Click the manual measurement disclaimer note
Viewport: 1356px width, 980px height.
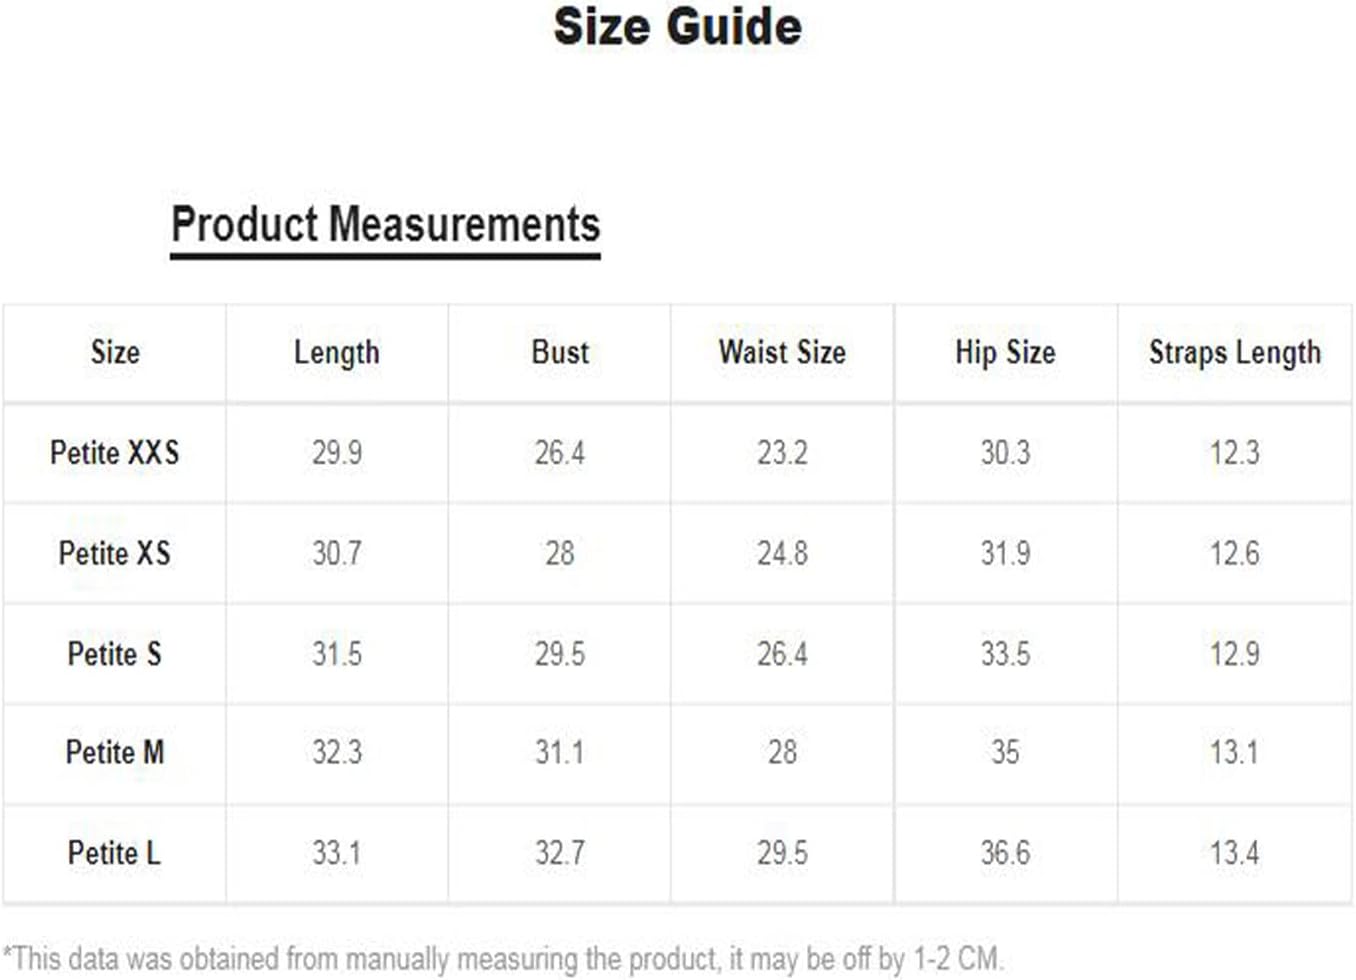503,959
